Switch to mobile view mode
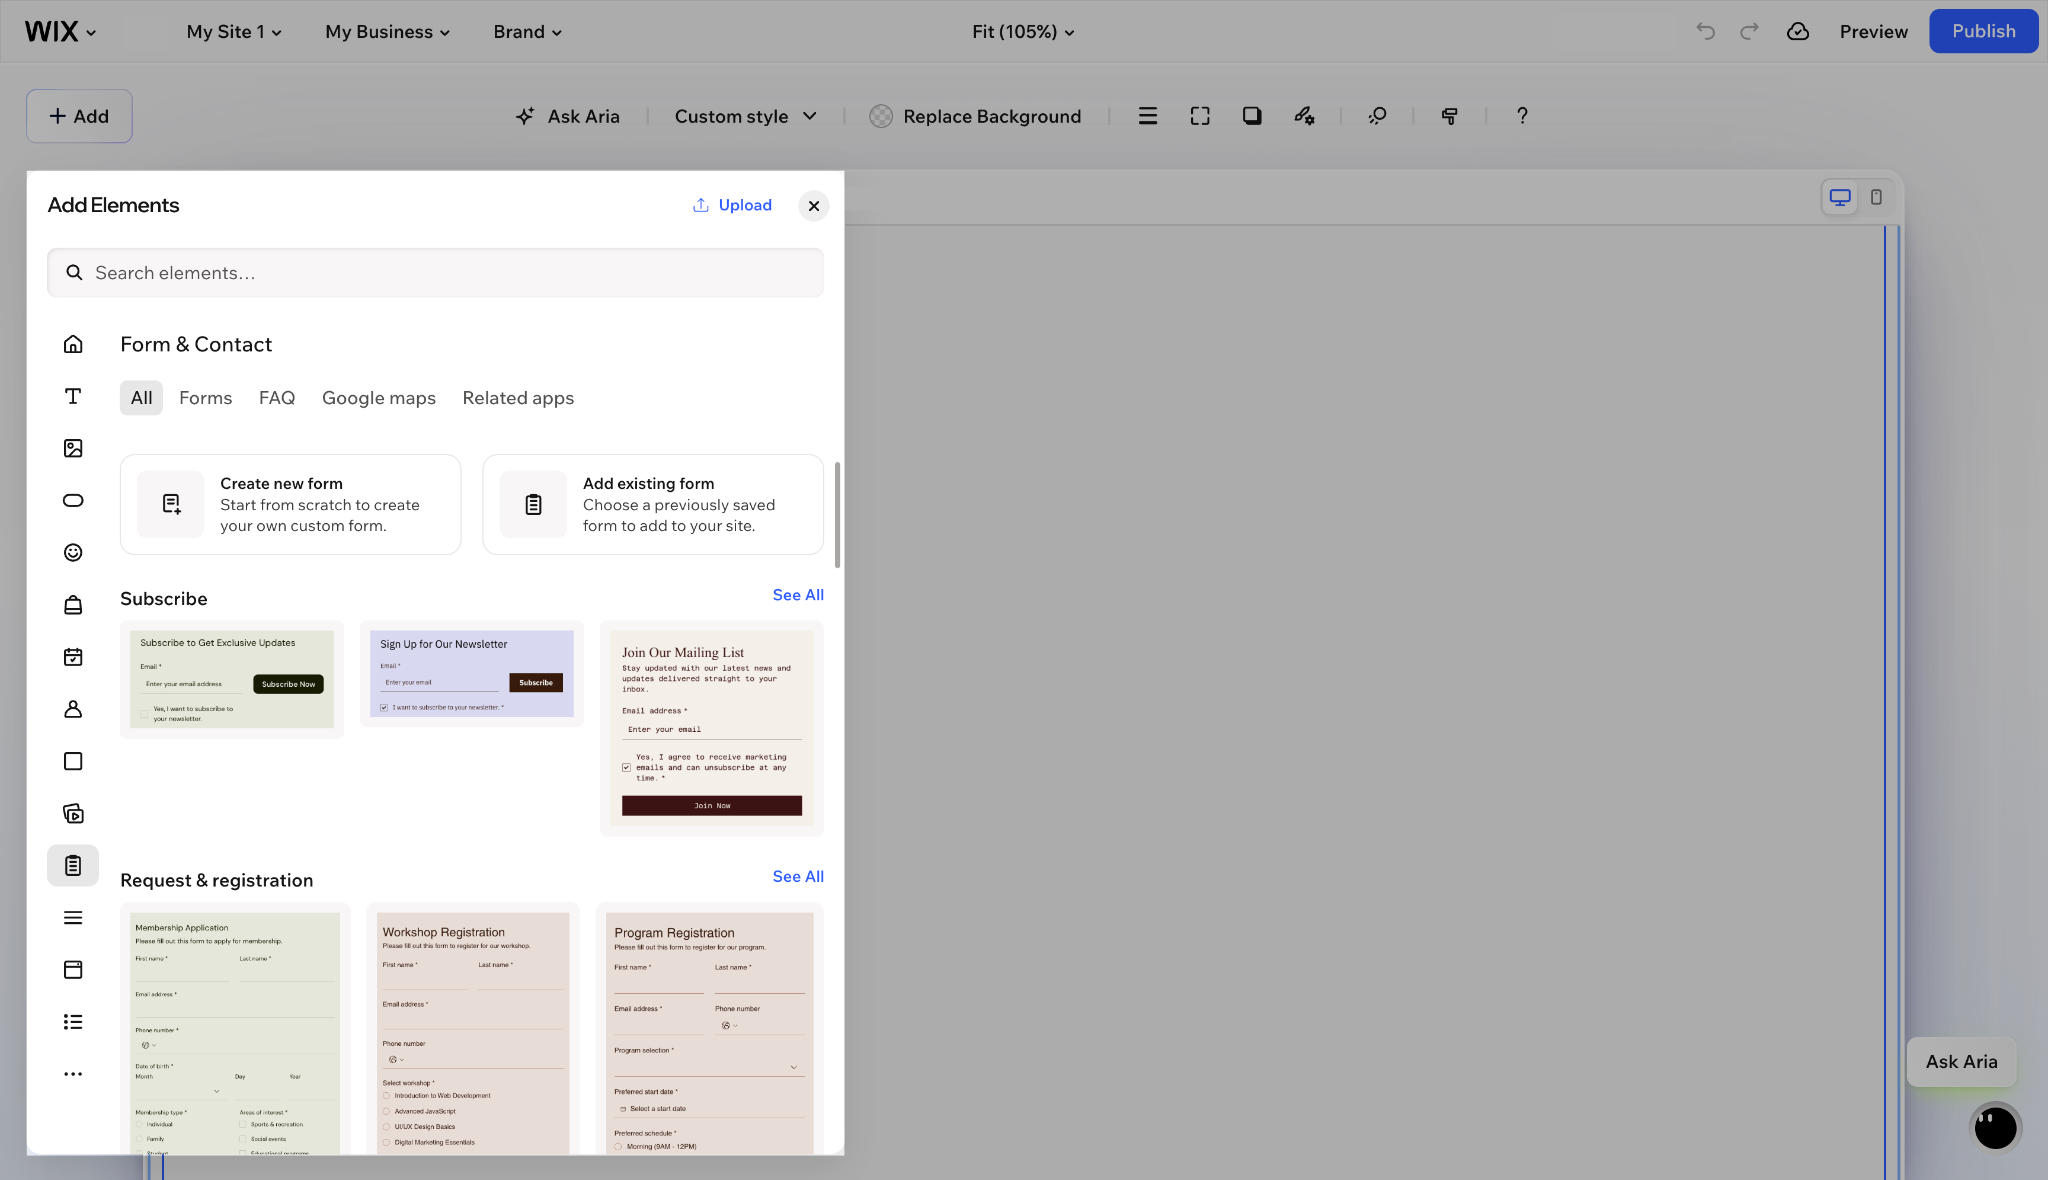The width and height of the screenshot is (2048, 1180). point(1877,197)
